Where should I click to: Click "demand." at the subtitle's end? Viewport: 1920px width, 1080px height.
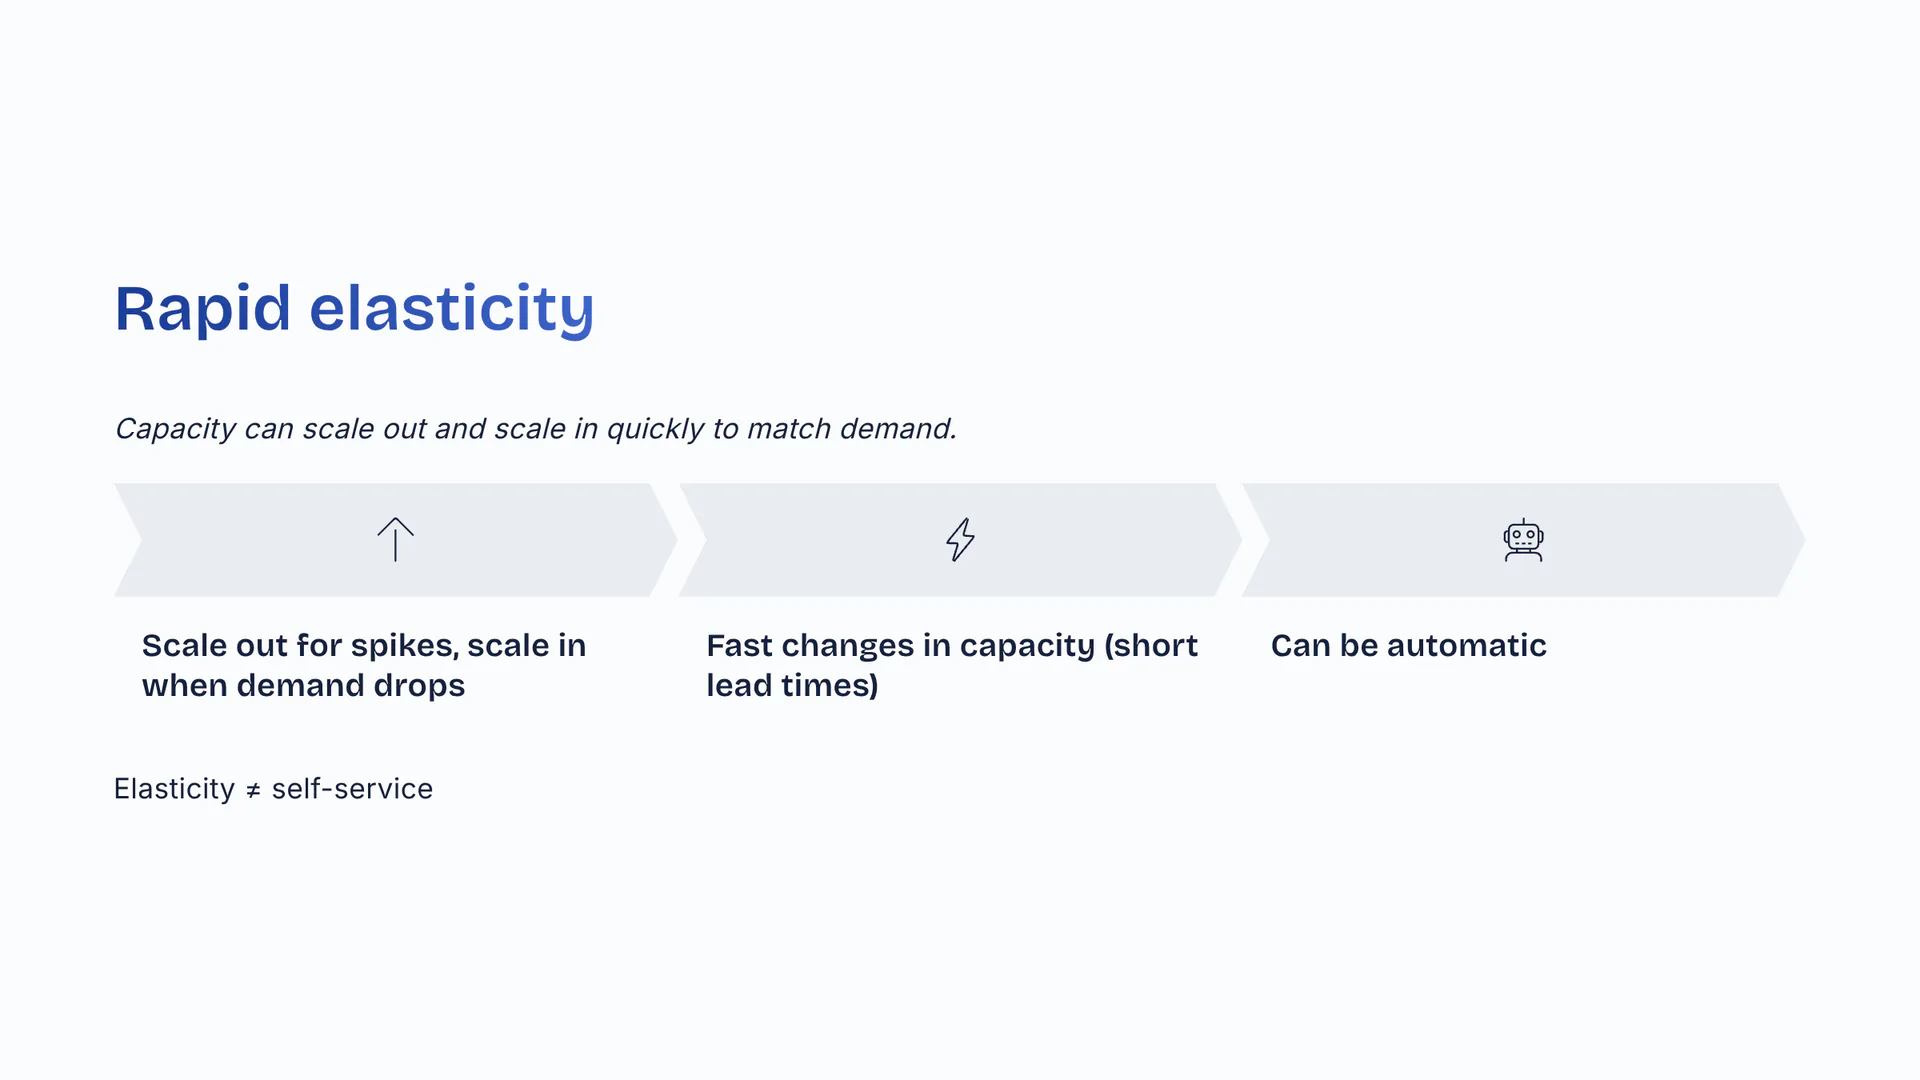pyautogui.click(x=898, y=429)
